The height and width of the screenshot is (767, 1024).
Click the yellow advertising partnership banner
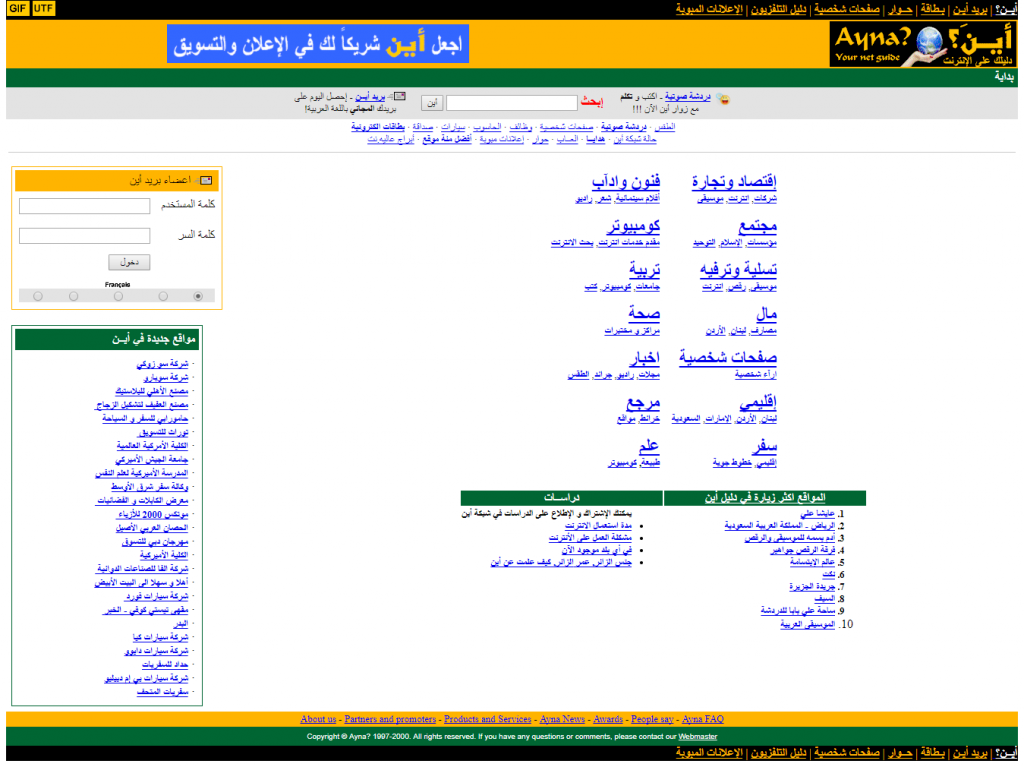click(x=320, y=43)
